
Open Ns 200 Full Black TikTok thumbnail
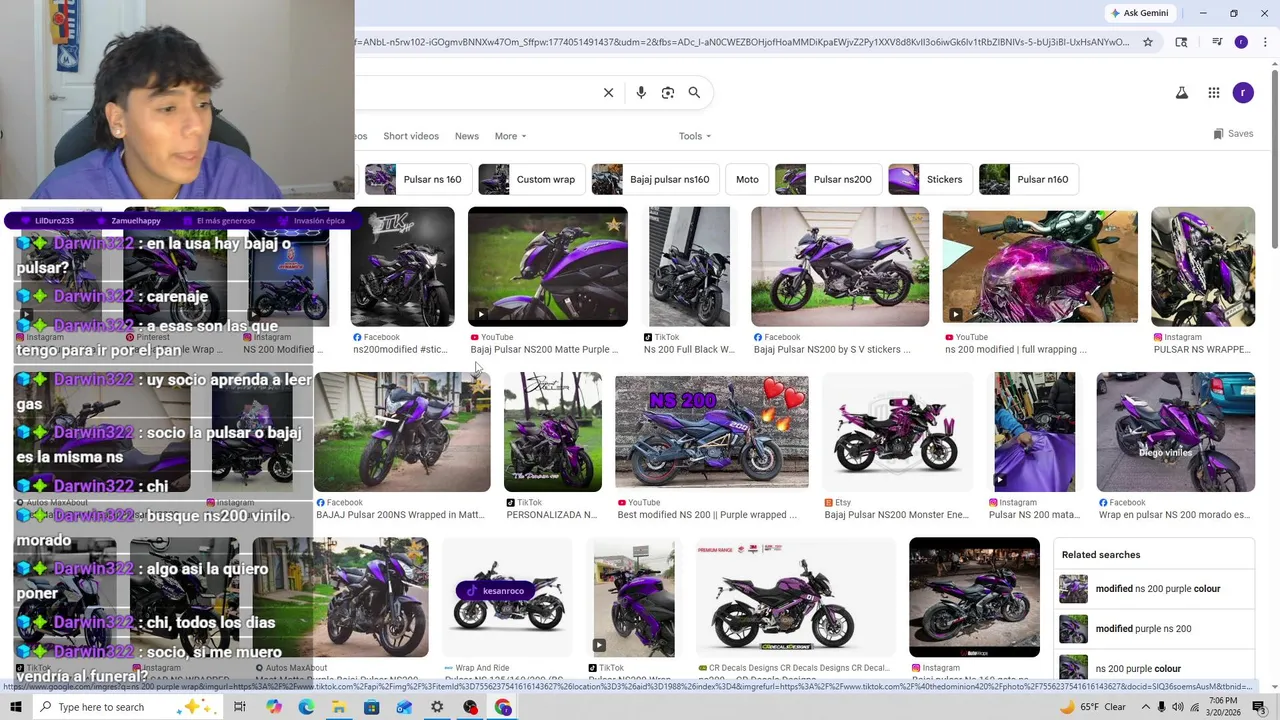coord(689,267)
